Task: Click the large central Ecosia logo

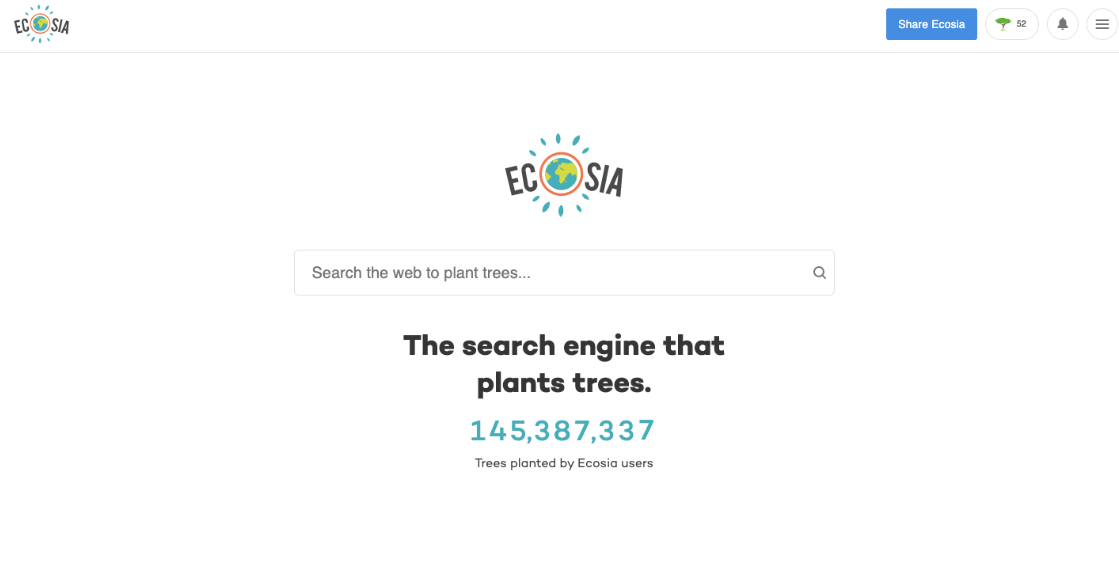Action: pyautogui.click(x=564, y=175)
